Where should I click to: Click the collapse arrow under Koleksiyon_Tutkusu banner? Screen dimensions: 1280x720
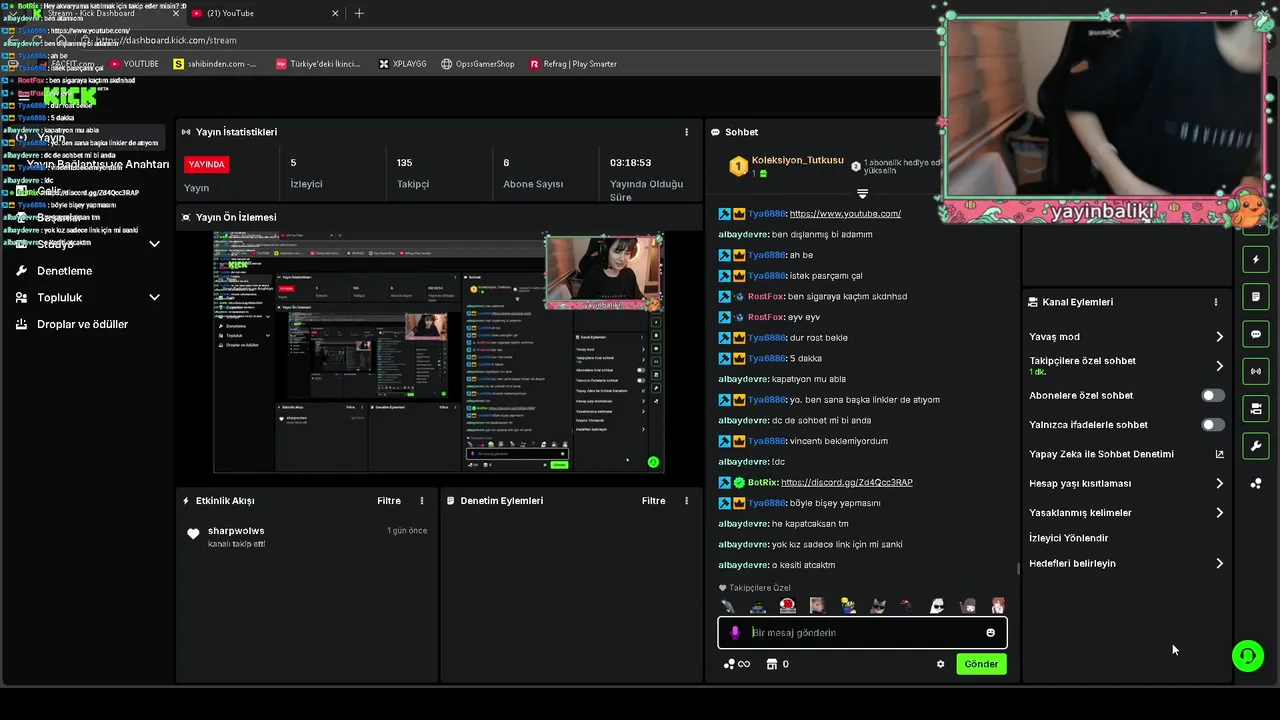[862, 193]
